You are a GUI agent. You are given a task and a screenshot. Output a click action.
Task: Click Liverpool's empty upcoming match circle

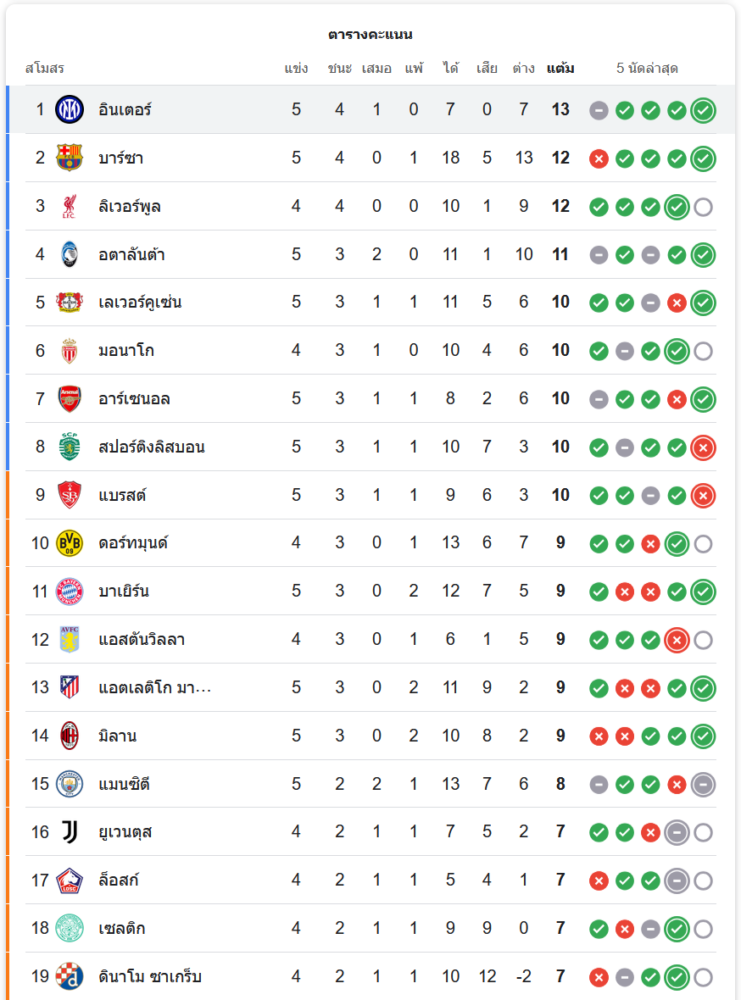pos(703,207)
